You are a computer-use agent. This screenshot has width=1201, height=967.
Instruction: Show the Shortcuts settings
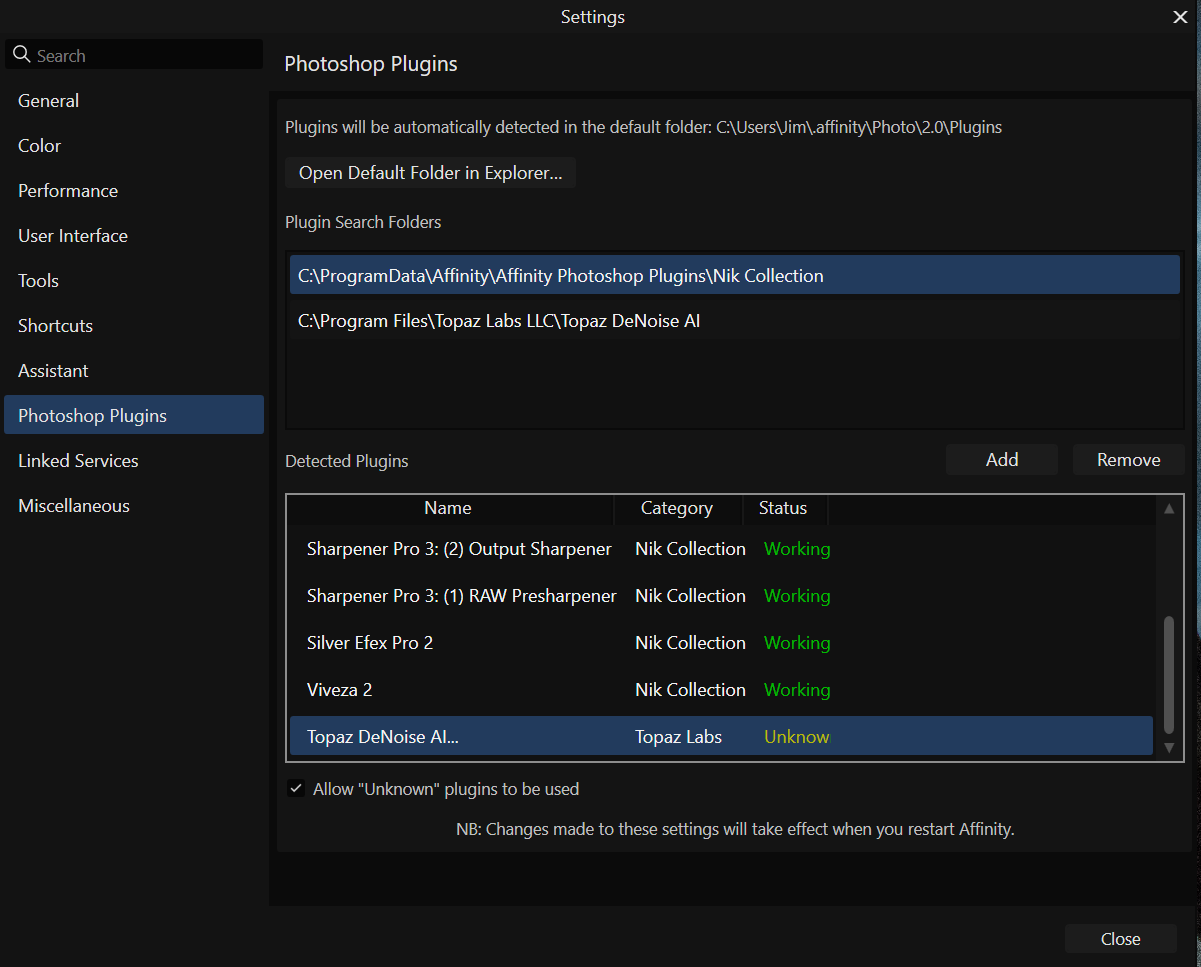point(134,326)
